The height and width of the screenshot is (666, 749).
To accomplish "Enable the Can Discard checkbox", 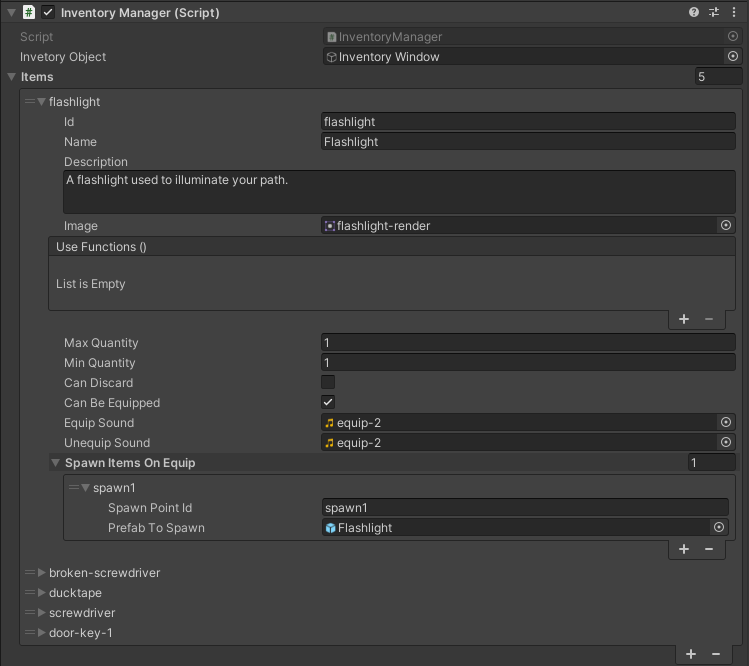I will click(328, 383).
